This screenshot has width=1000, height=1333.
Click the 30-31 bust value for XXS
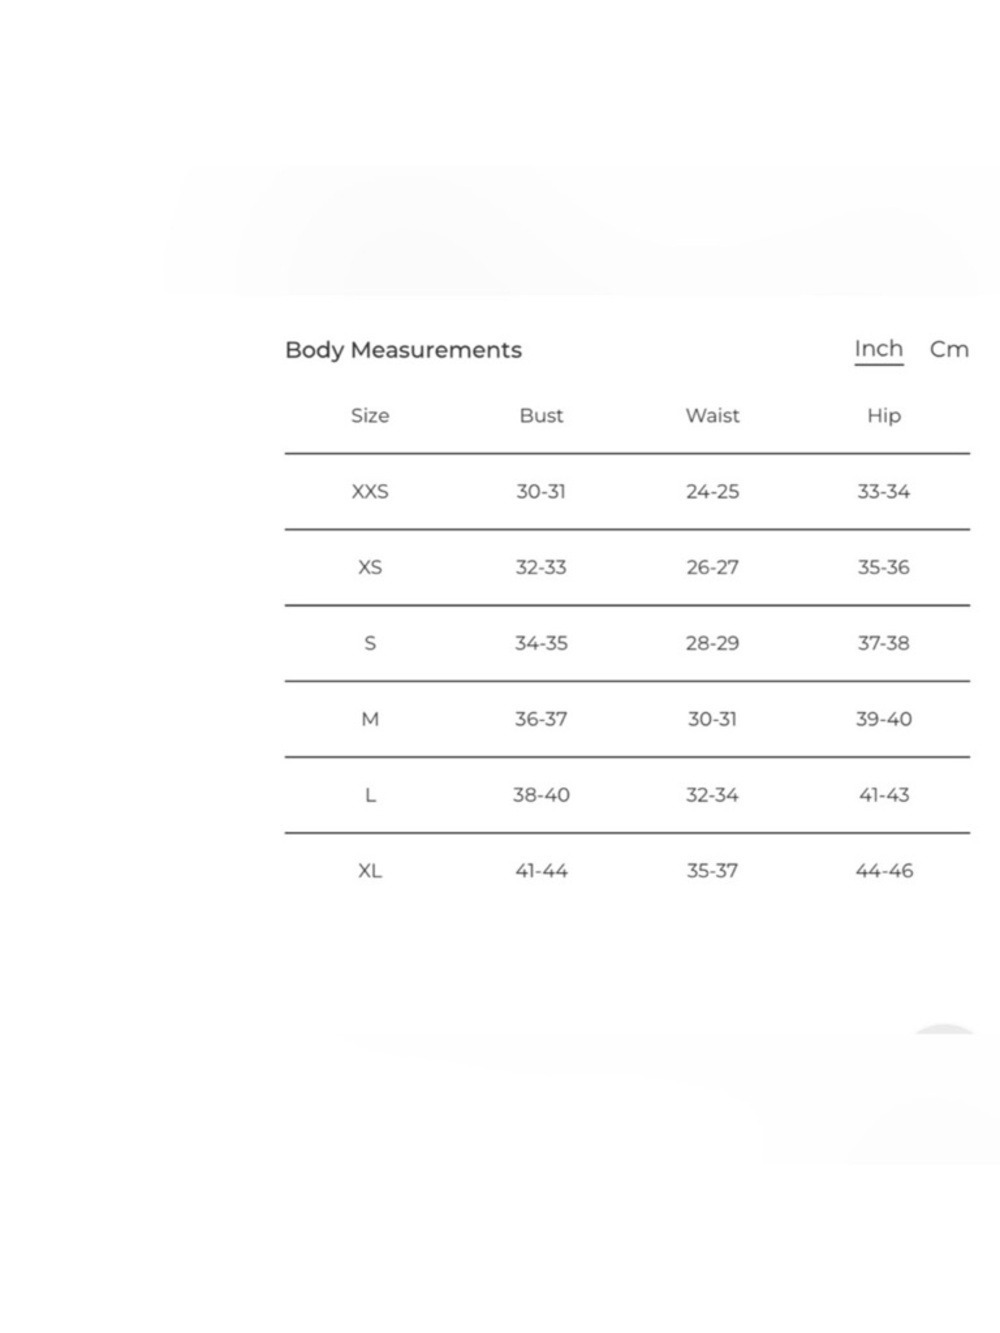pos(541,491)
